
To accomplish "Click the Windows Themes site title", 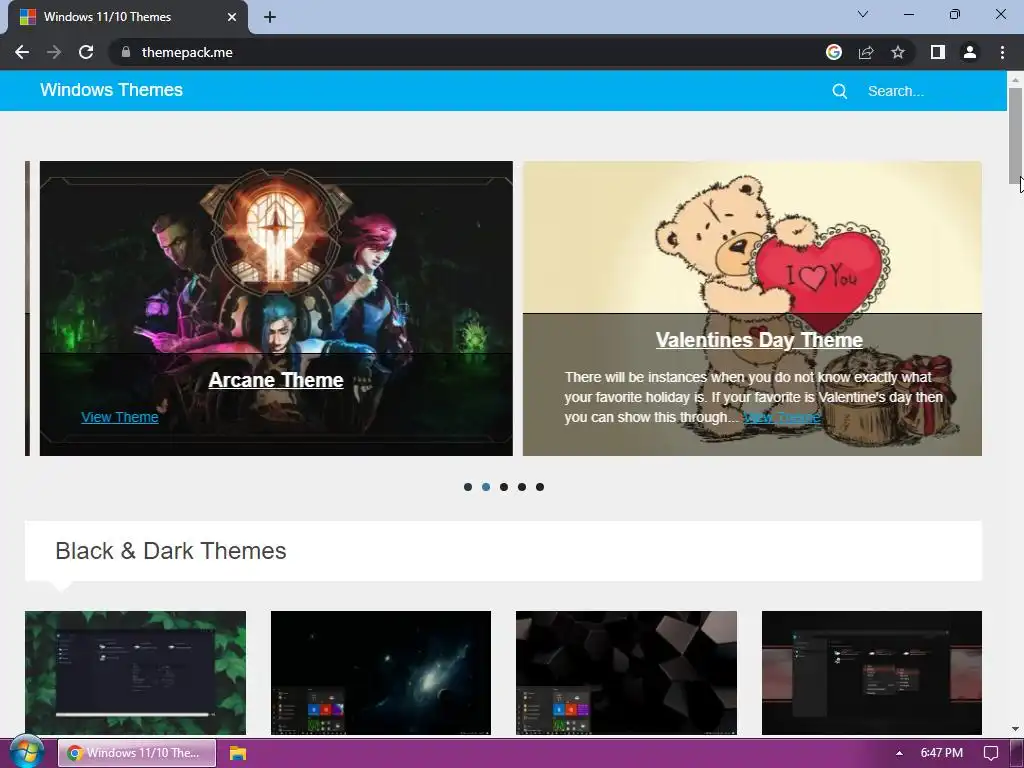I will point(112,90).
